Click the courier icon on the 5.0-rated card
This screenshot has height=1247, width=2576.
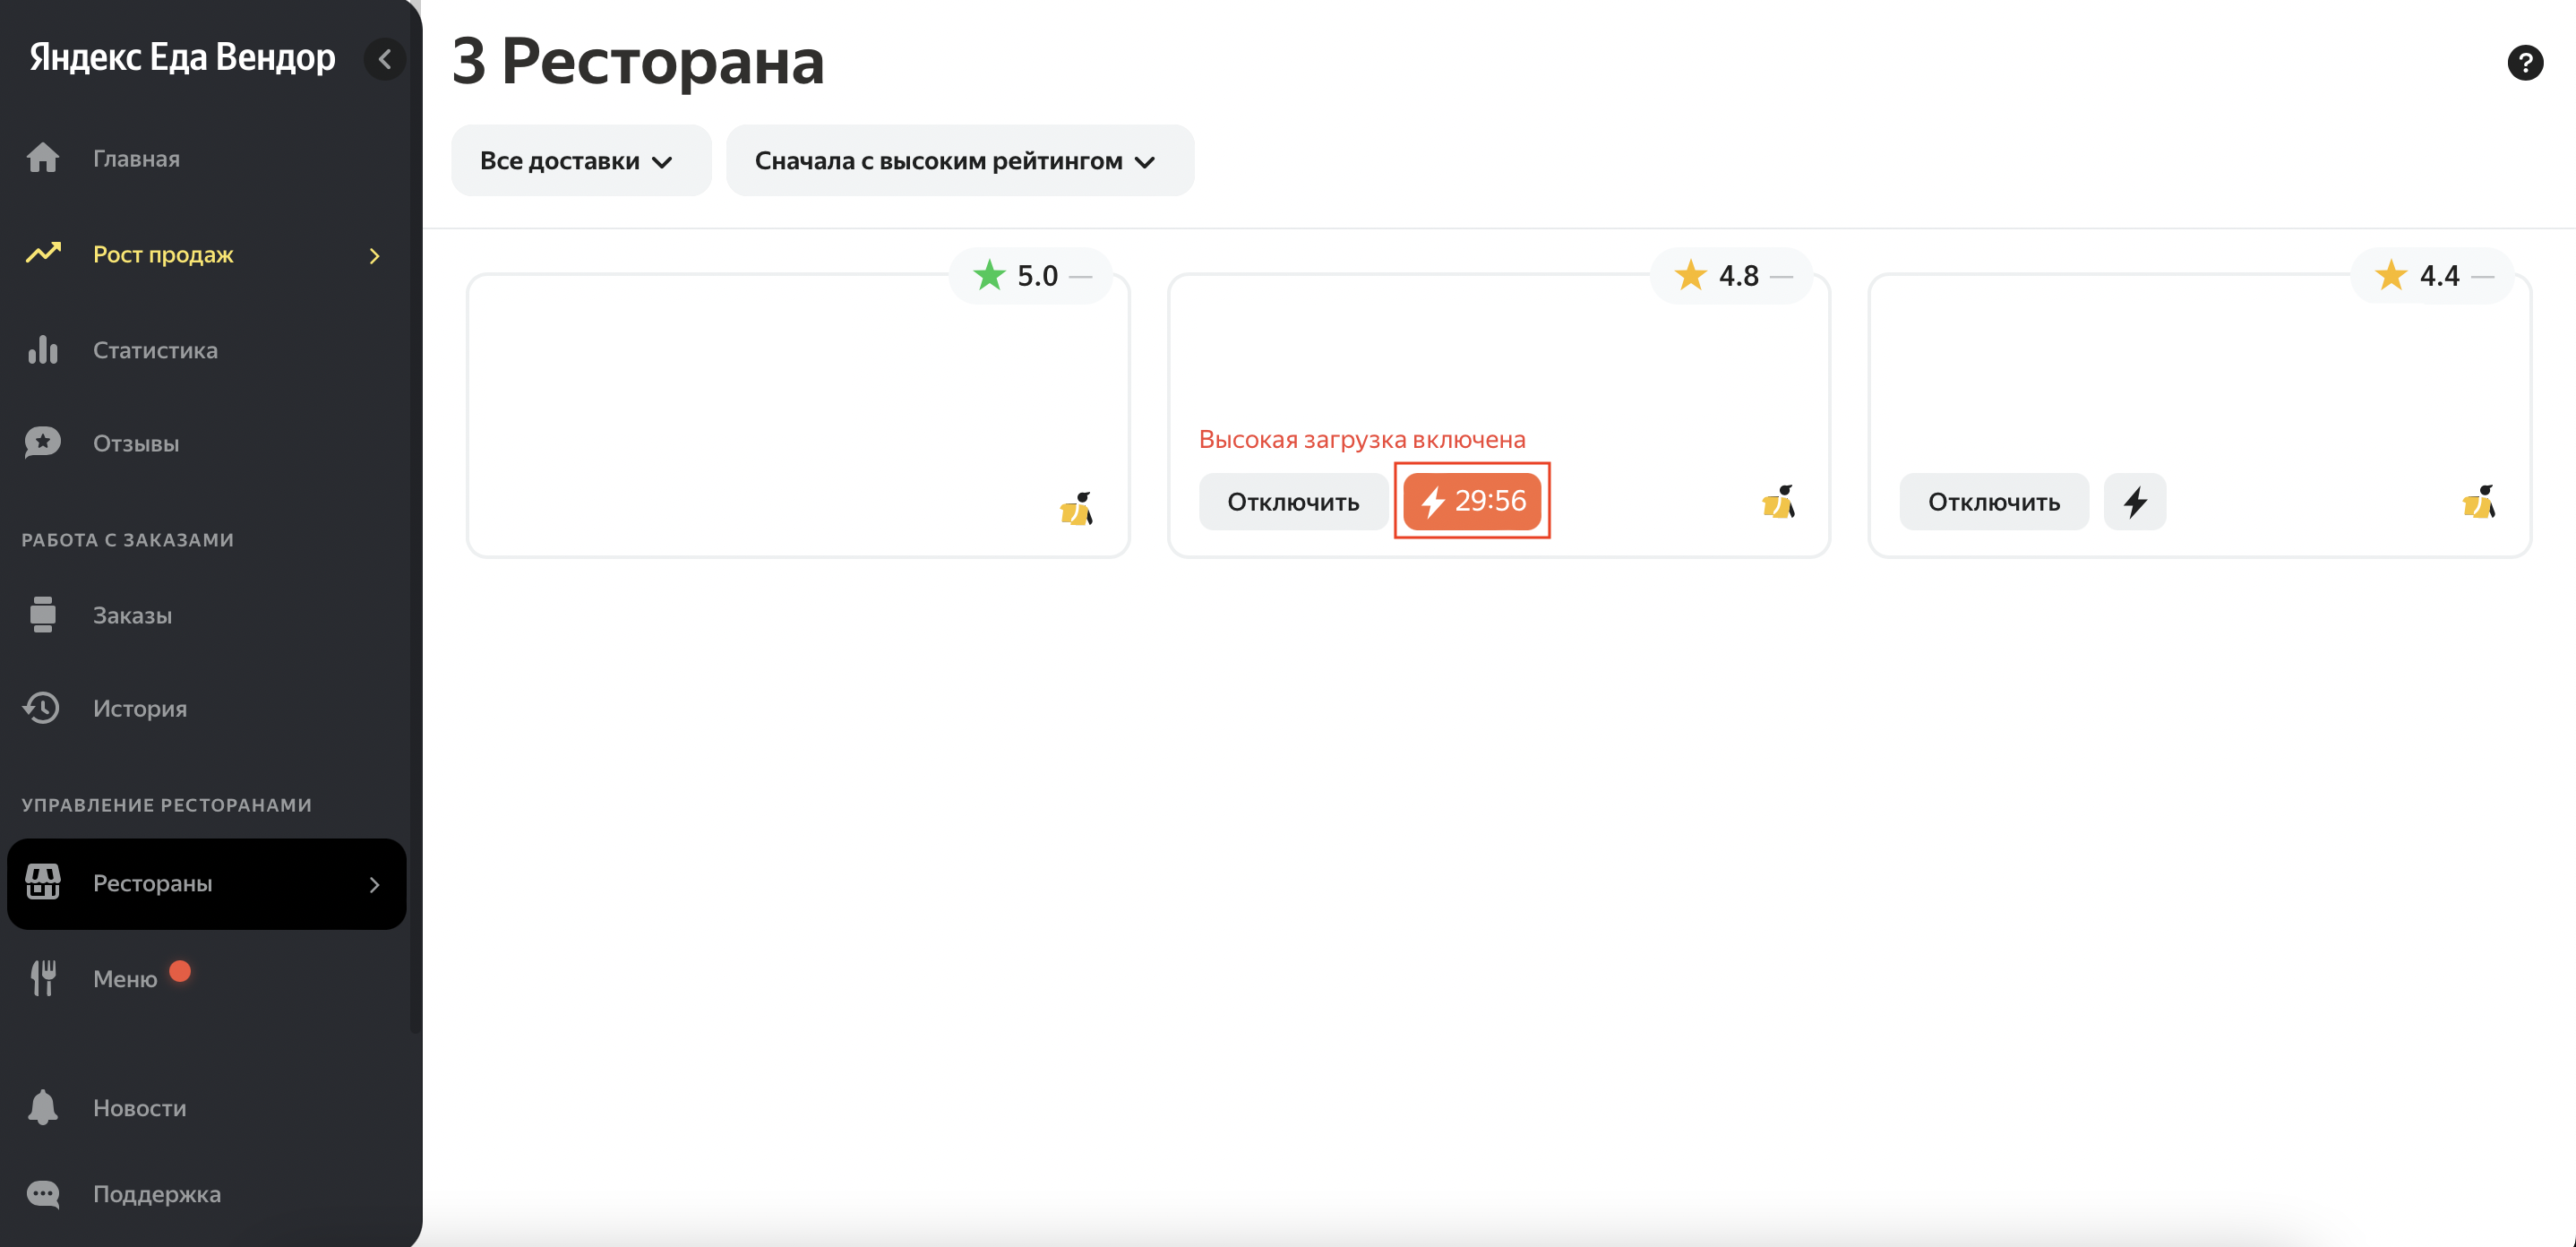[x=1076, y=508]
